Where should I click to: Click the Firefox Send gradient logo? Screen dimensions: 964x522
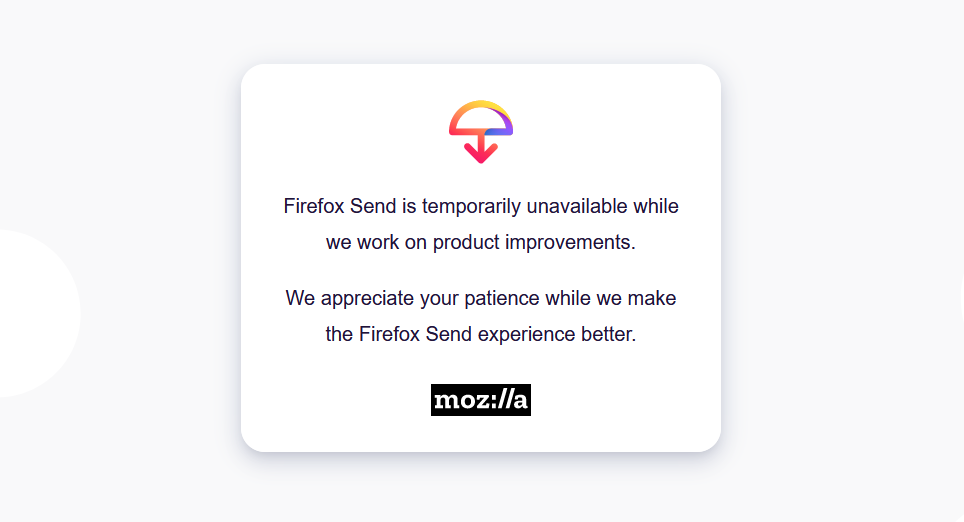pyautogui.click(x=481, y=132)
